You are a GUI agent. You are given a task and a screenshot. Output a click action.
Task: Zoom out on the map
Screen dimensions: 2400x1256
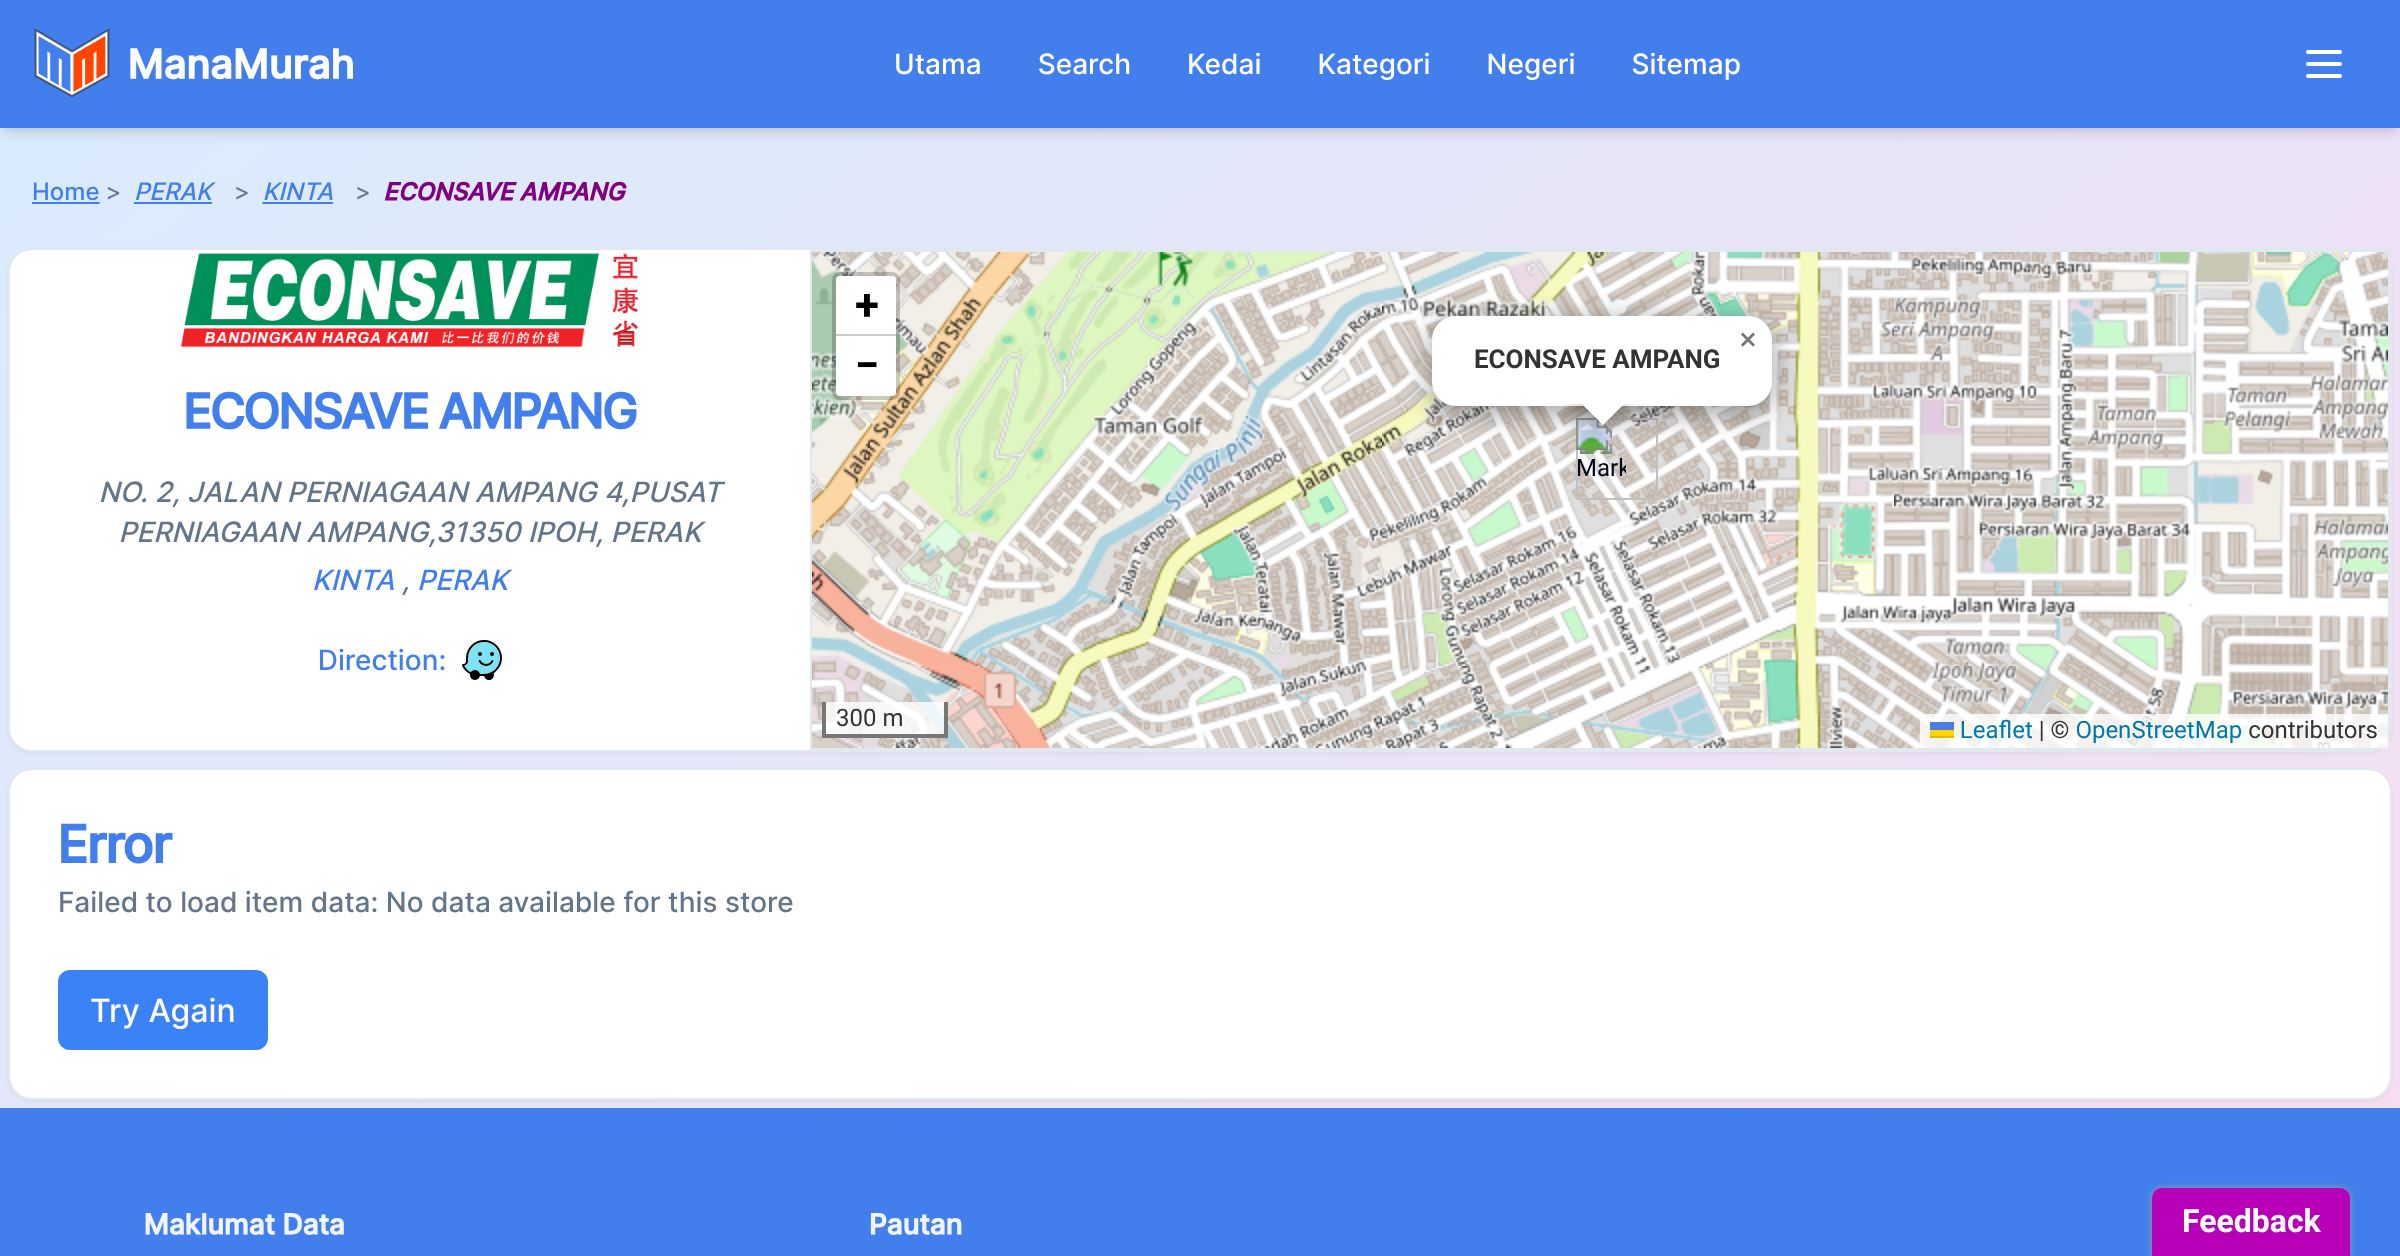click(x=866, y=365)
